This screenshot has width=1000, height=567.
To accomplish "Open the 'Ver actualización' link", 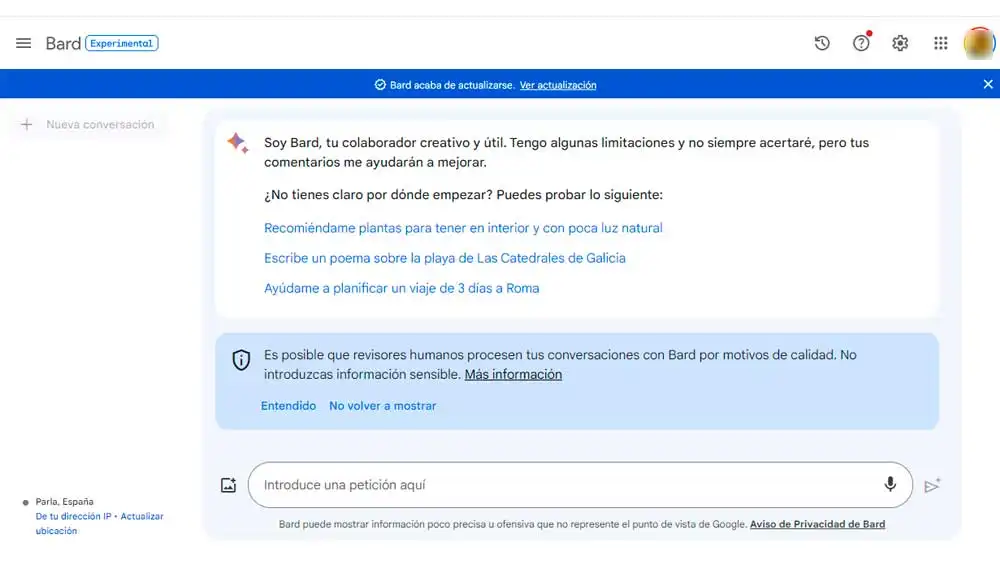I will click(x=558, y=85).
